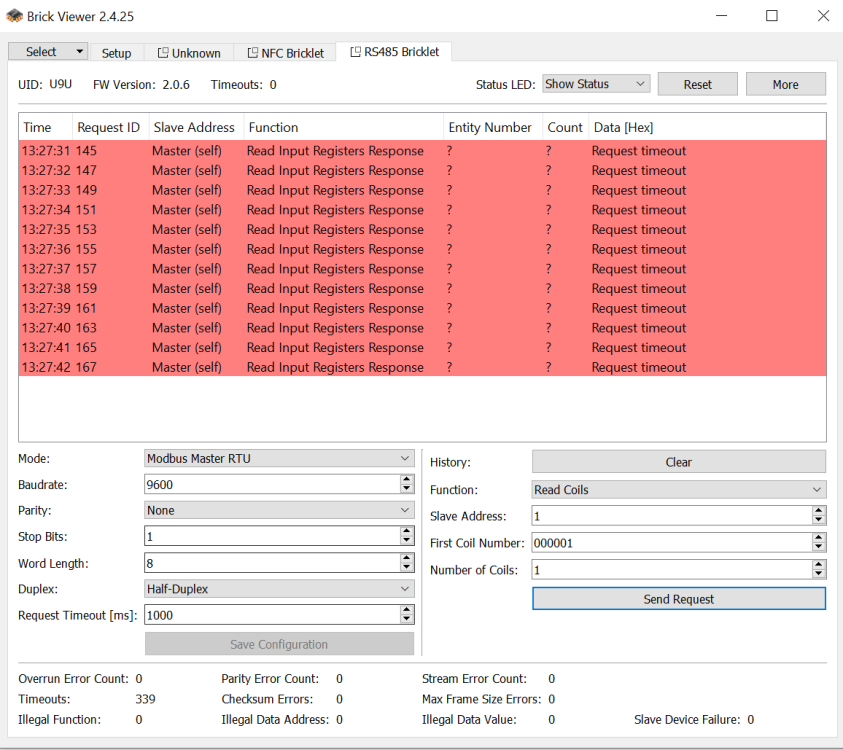Image resolution: width=843 pixels, height=750 pixels.
Task: Open the Mode combo box
Action: [x=279, y=458]
